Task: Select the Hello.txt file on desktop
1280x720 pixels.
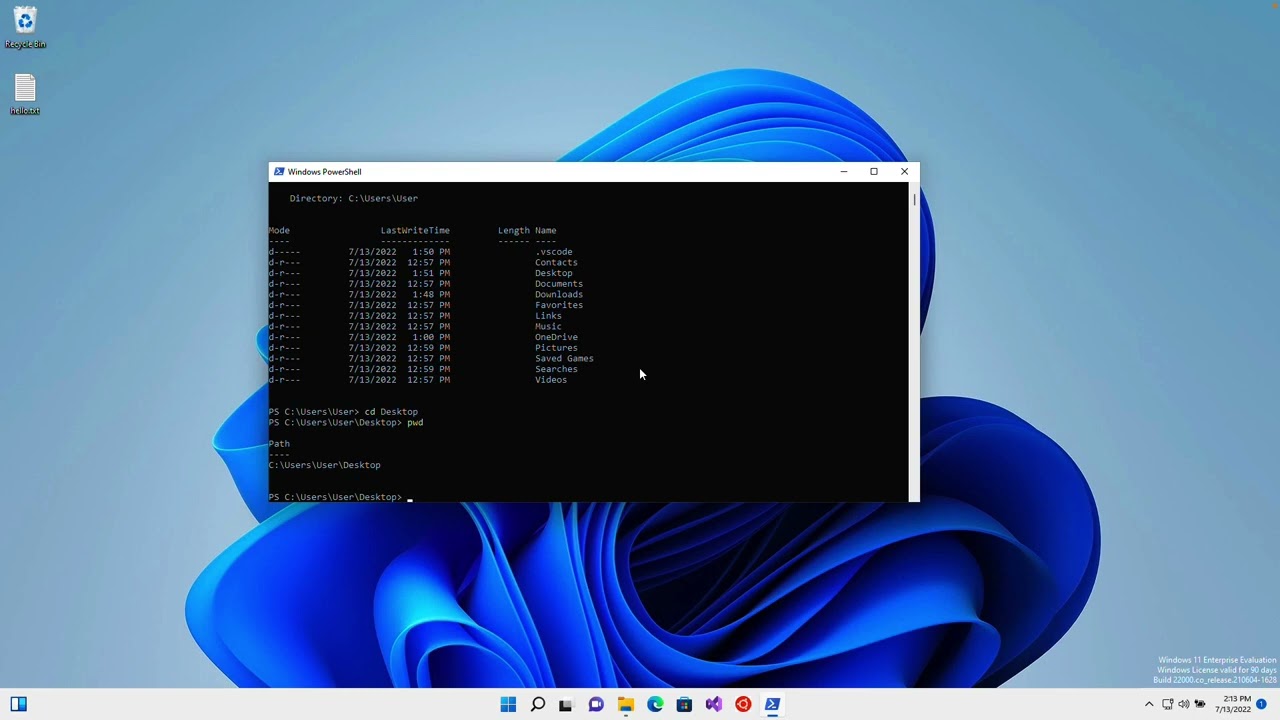Action: click(25, 95)
